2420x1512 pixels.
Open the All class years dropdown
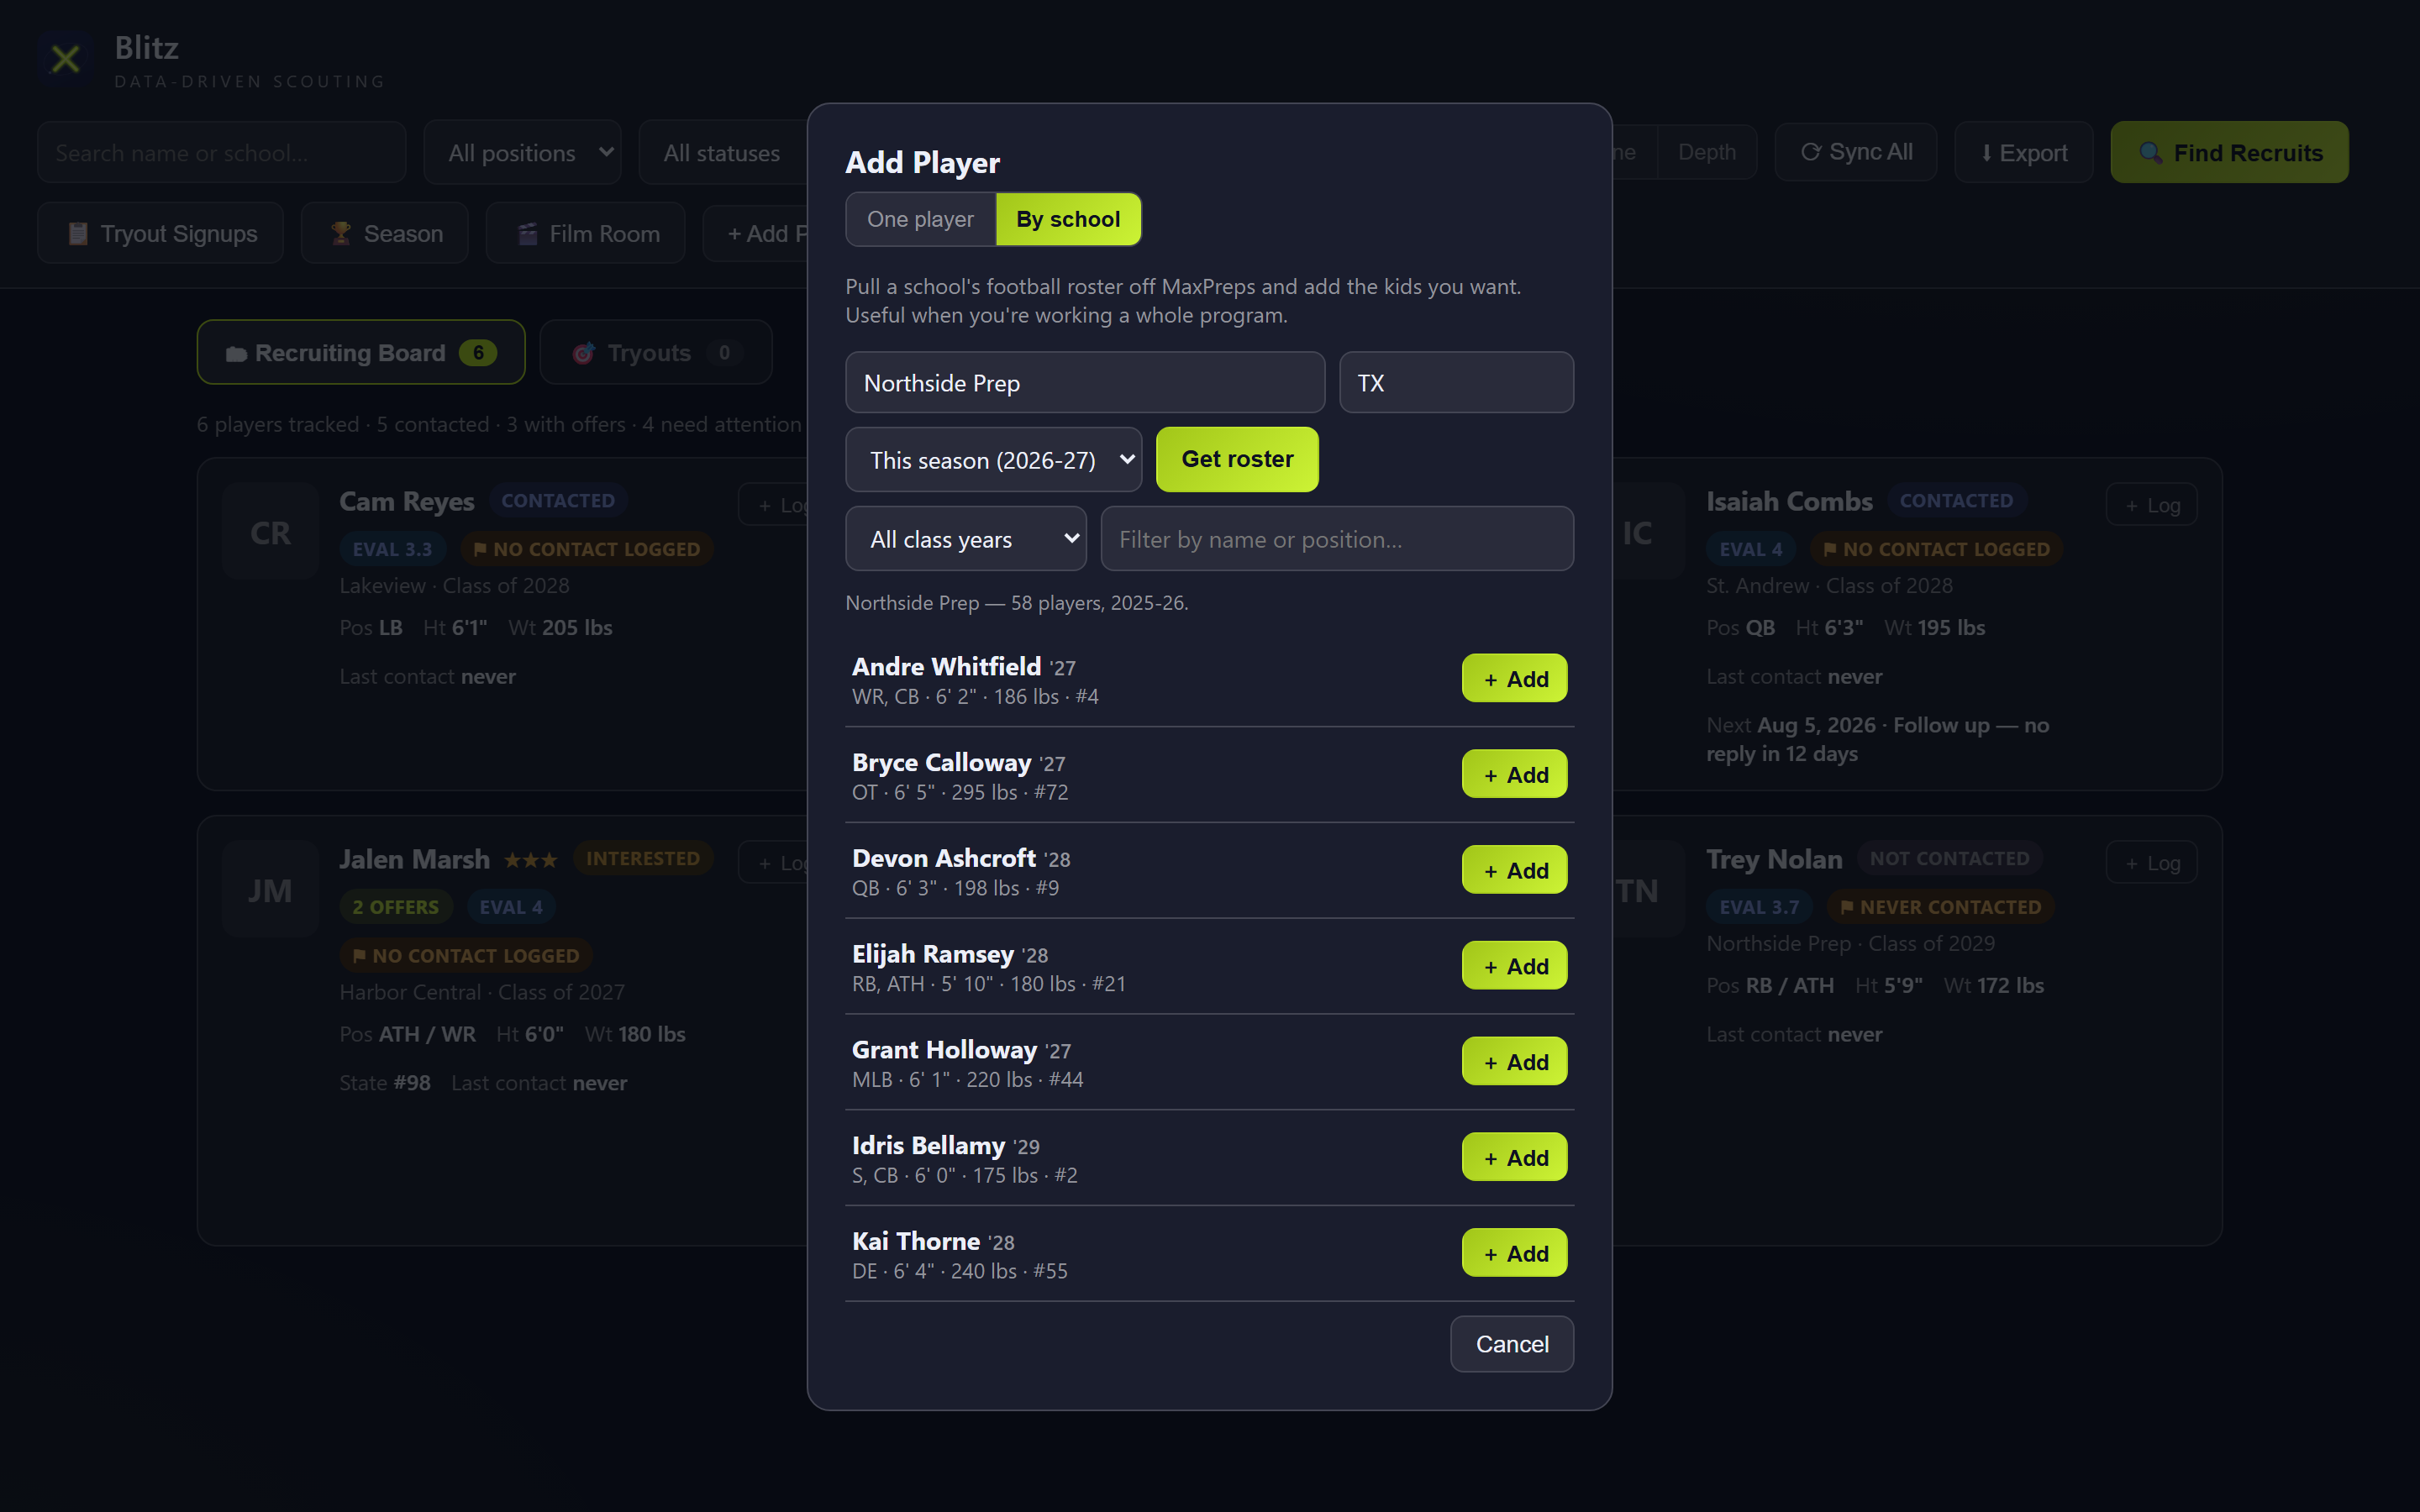pyautogui.click(x=966, y=539)
